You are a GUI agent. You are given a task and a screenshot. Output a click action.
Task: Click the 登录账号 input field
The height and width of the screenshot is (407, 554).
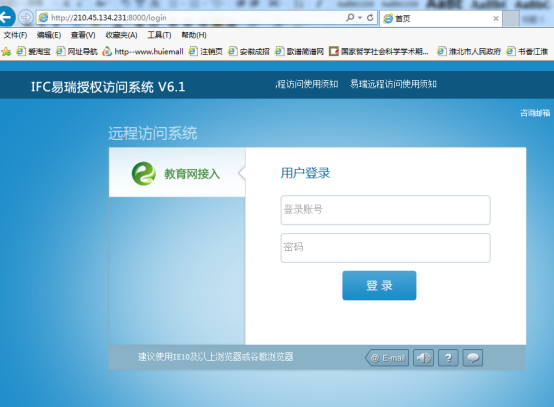point(385,210)
